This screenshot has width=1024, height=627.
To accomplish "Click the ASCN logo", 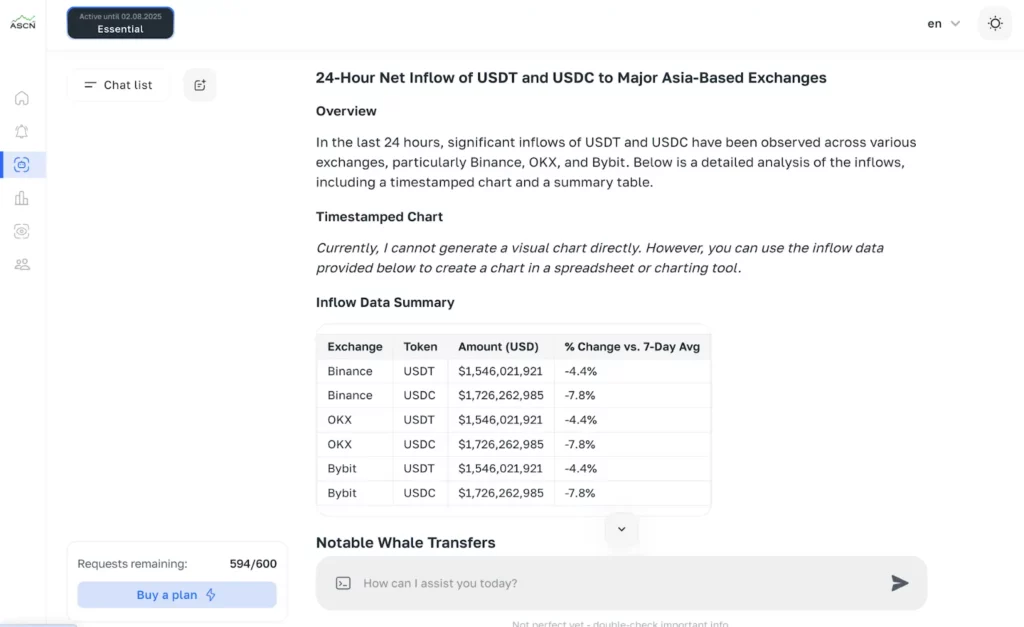I will (x=22, y=23).
